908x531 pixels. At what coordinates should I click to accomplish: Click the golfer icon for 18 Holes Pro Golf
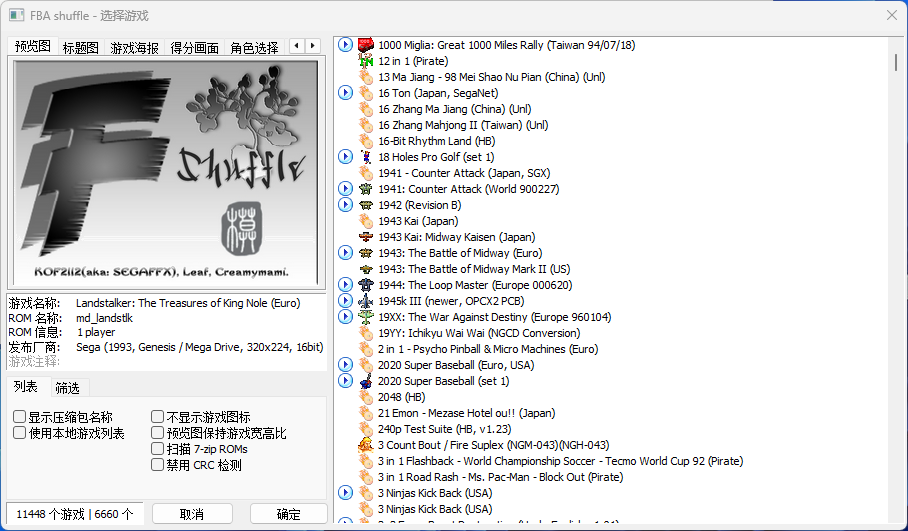point(366,157)
